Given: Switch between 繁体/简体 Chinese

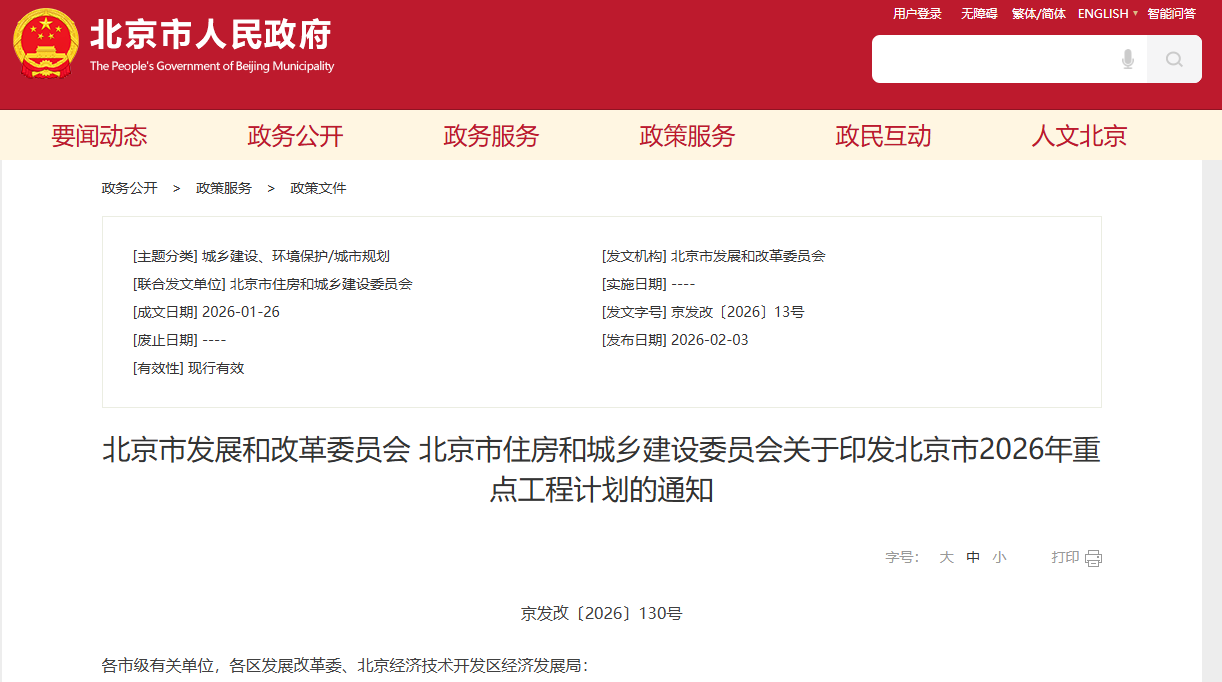Looking at the screenshot, I should pos(1038,14).
